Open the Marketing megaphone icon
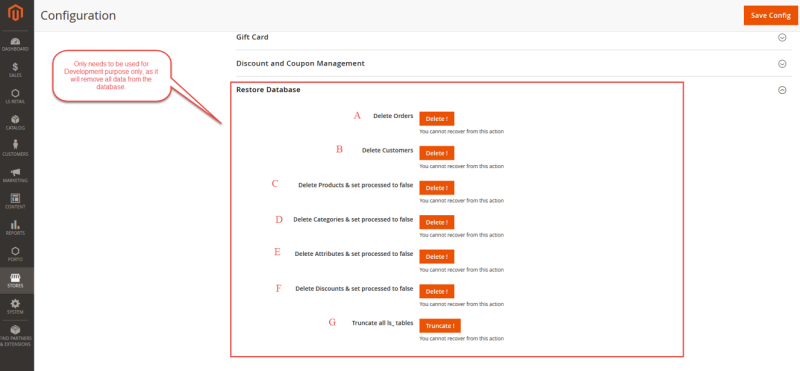Screen dimensions: 800x371 tap(15, 172)
